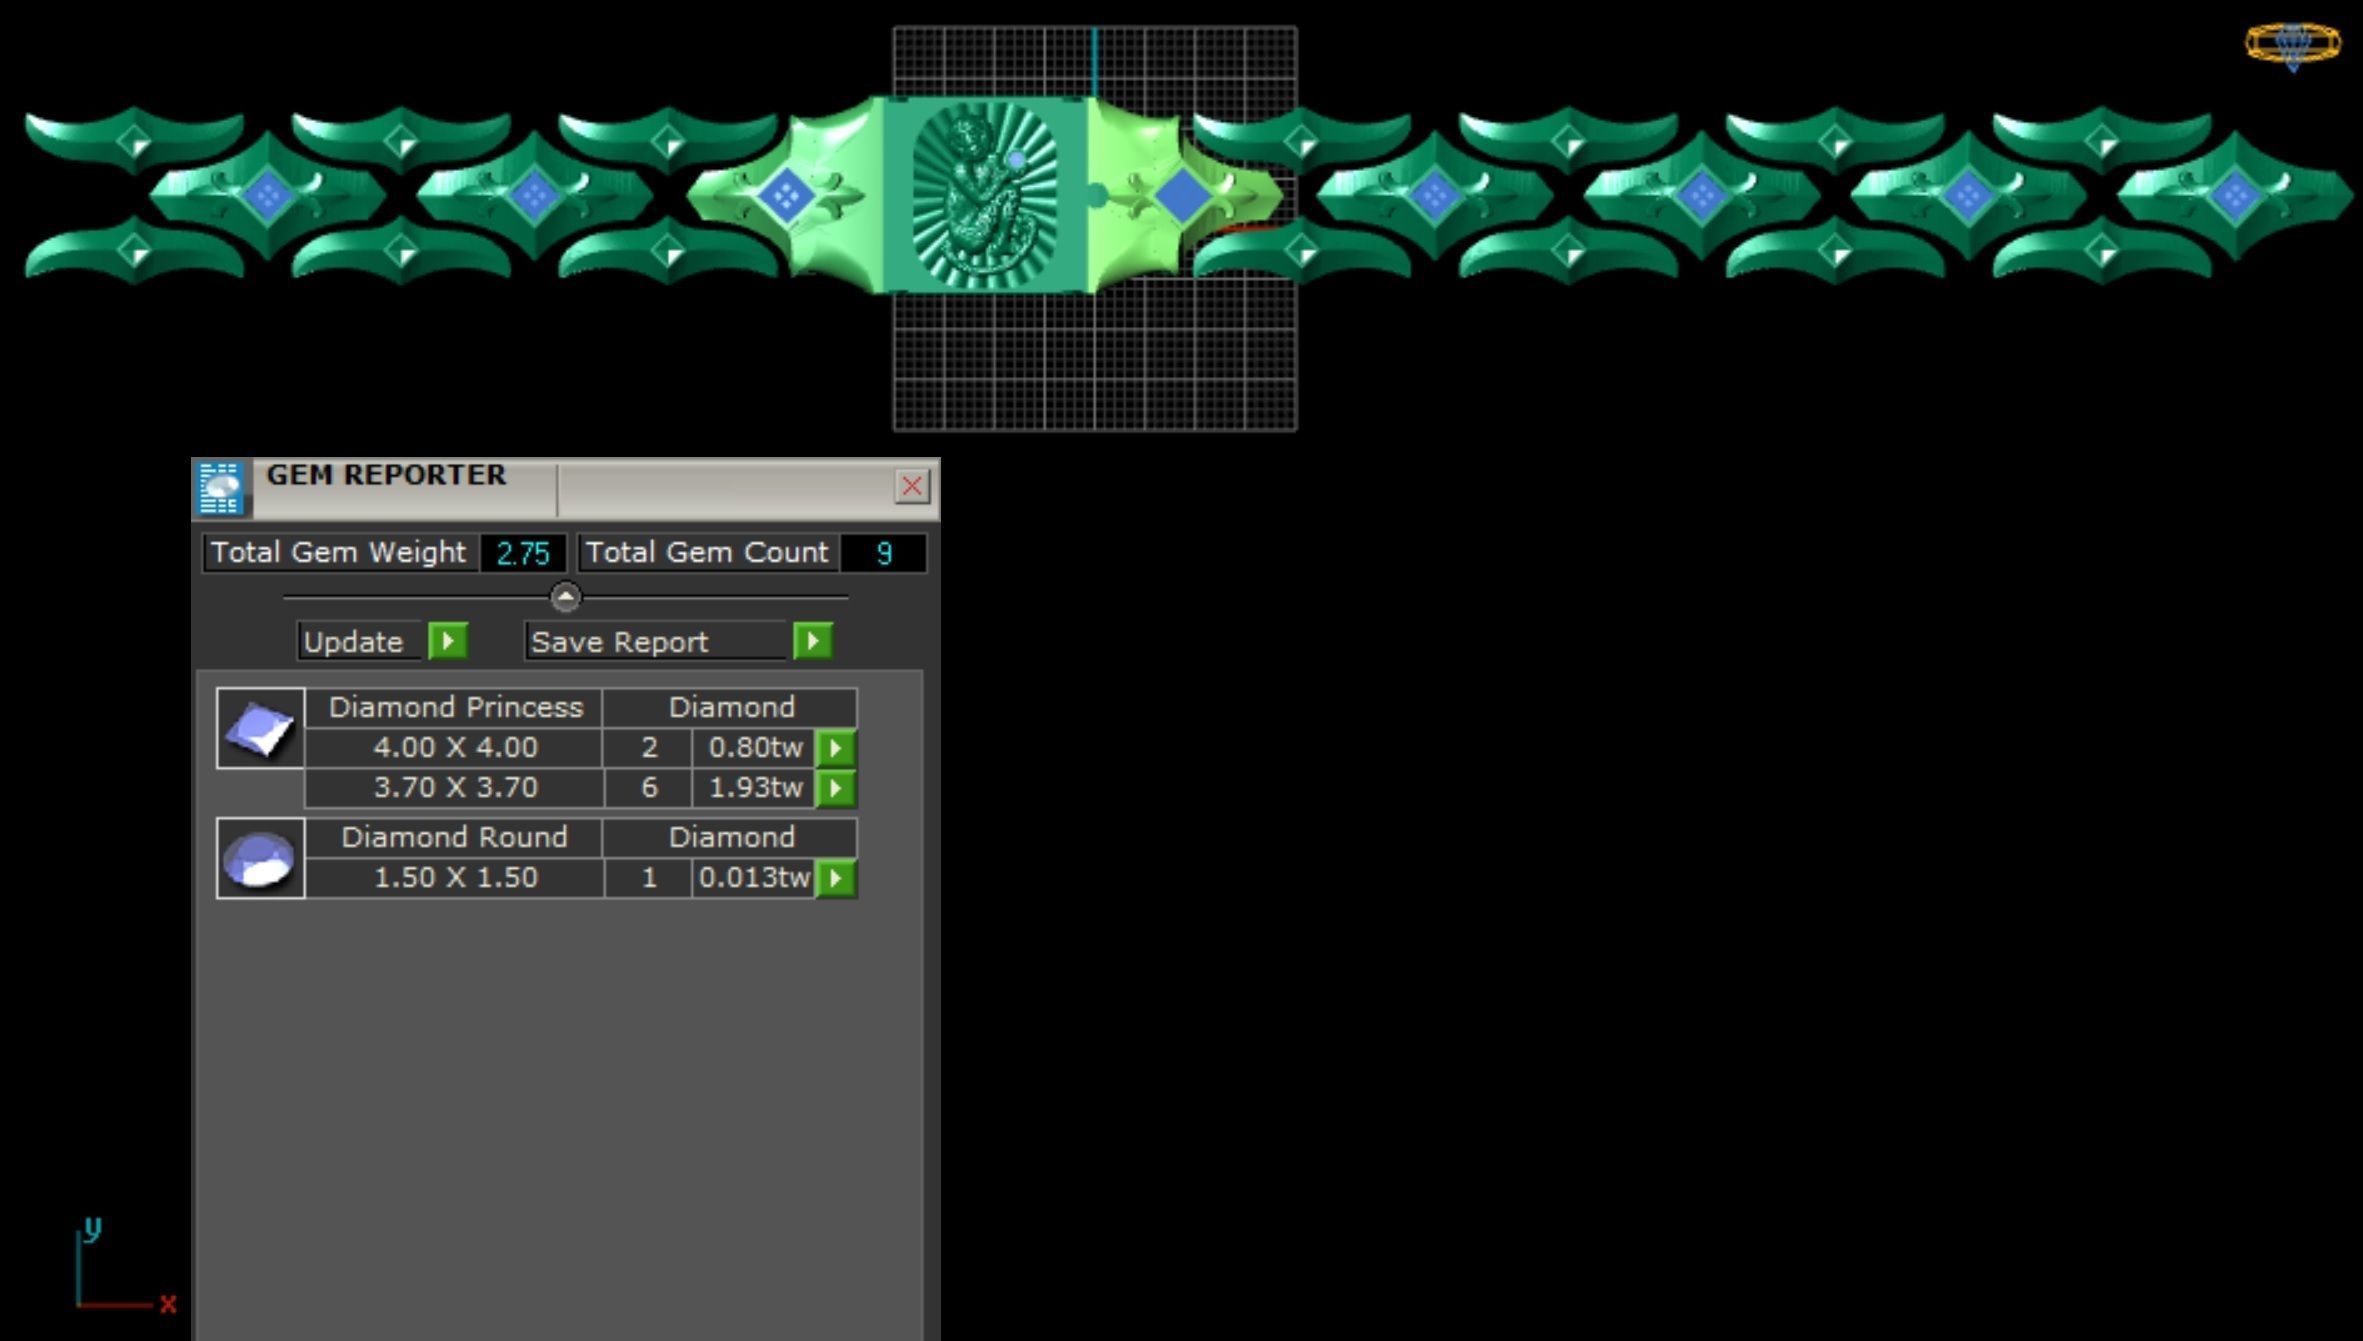The width and height of the screenshot is (2363, 1341).
Task: Select the 1.50 X 1.50 size row
Action: 455,878
